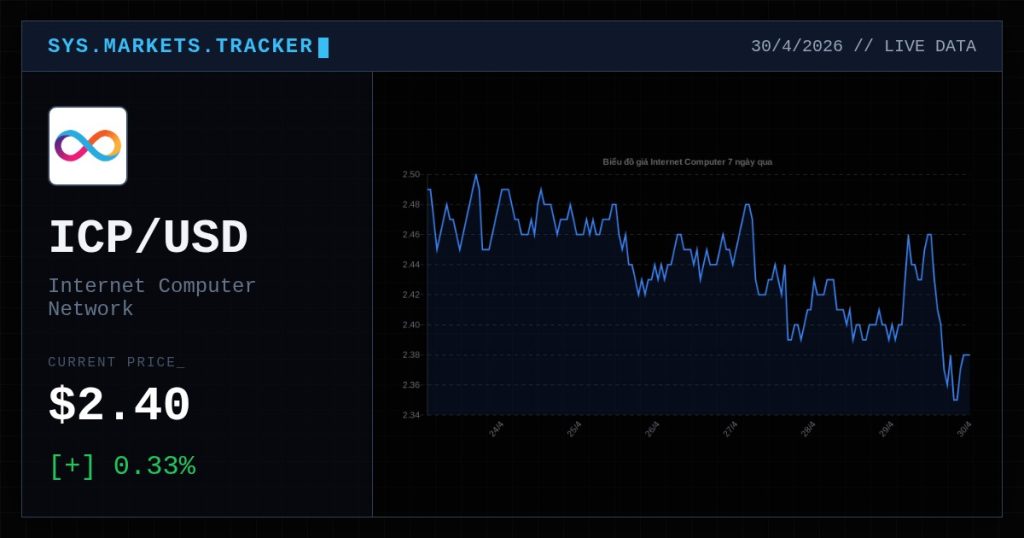
Task: Click the lowest dip near 2.35 on chart
Action: click(955, 400)
